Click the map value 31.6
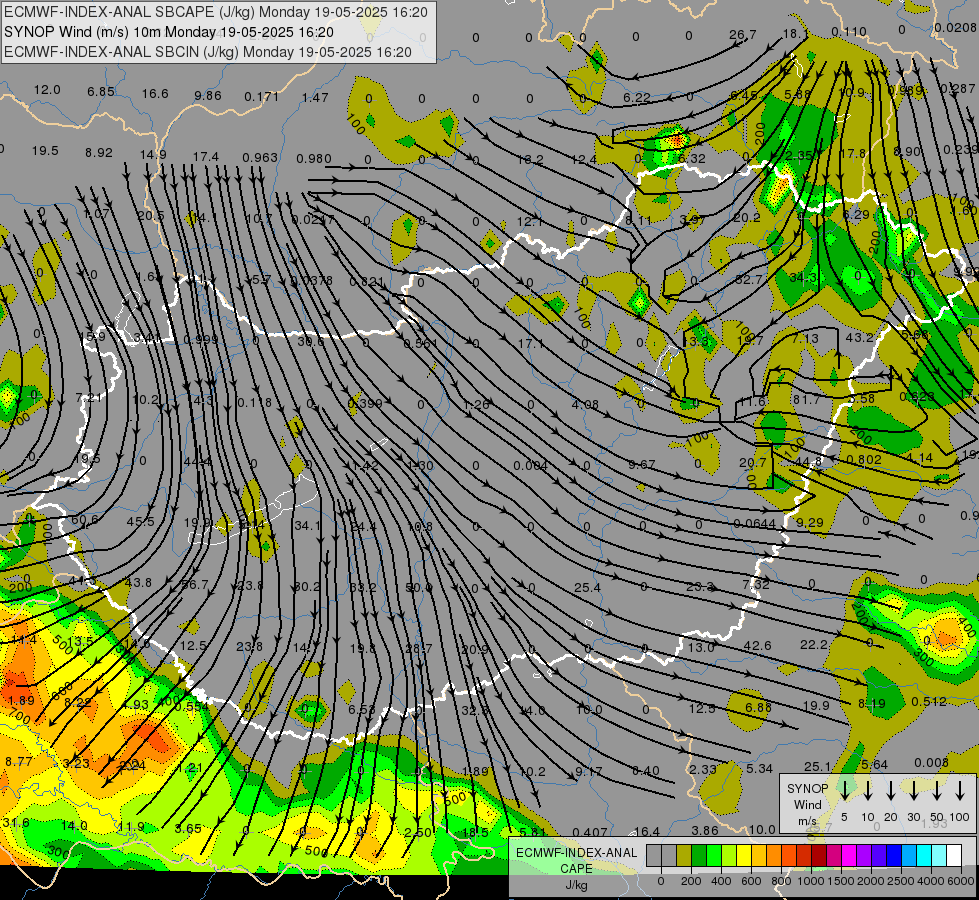 [x=16, y=823]
